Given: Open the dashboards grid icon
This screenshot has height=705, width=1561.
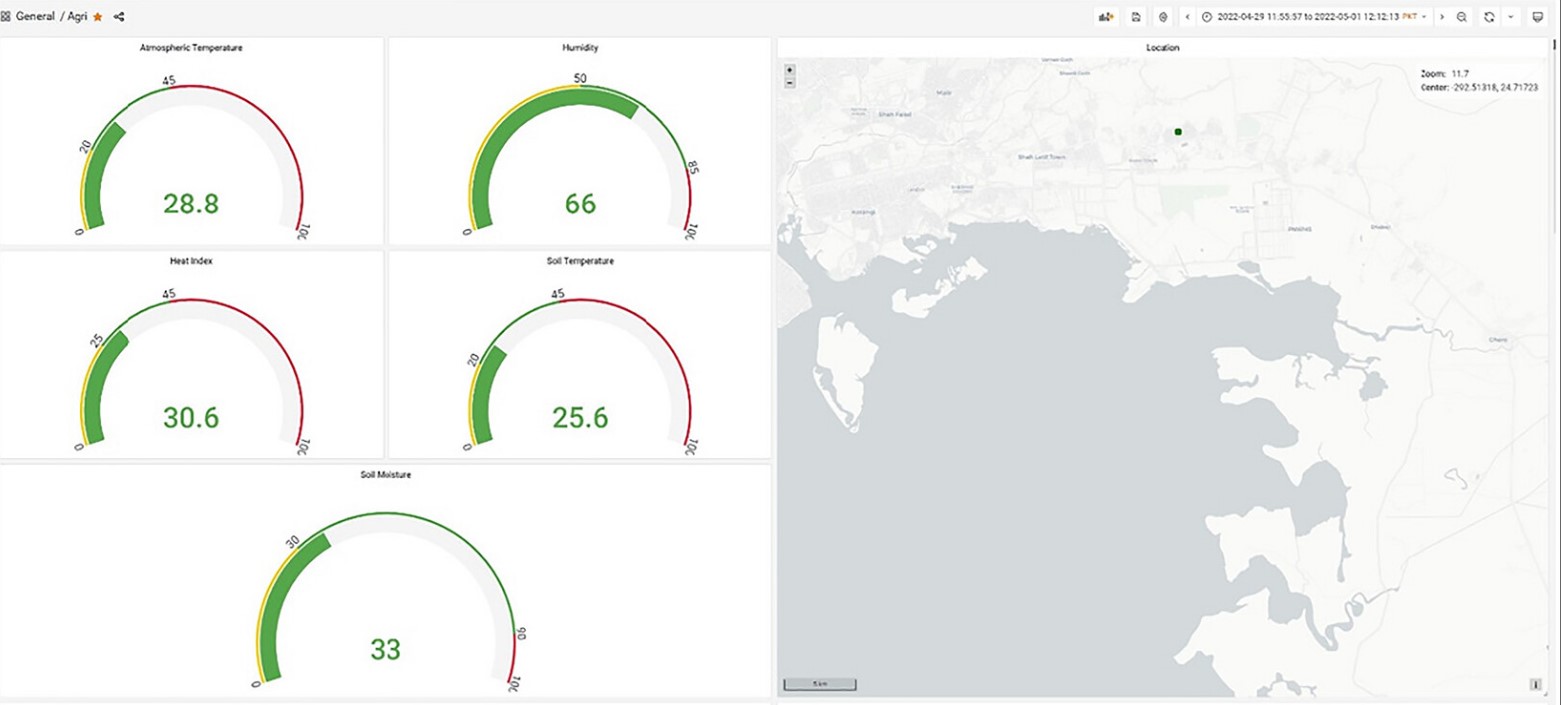Looking at the screenshot, I should (6, 17).
